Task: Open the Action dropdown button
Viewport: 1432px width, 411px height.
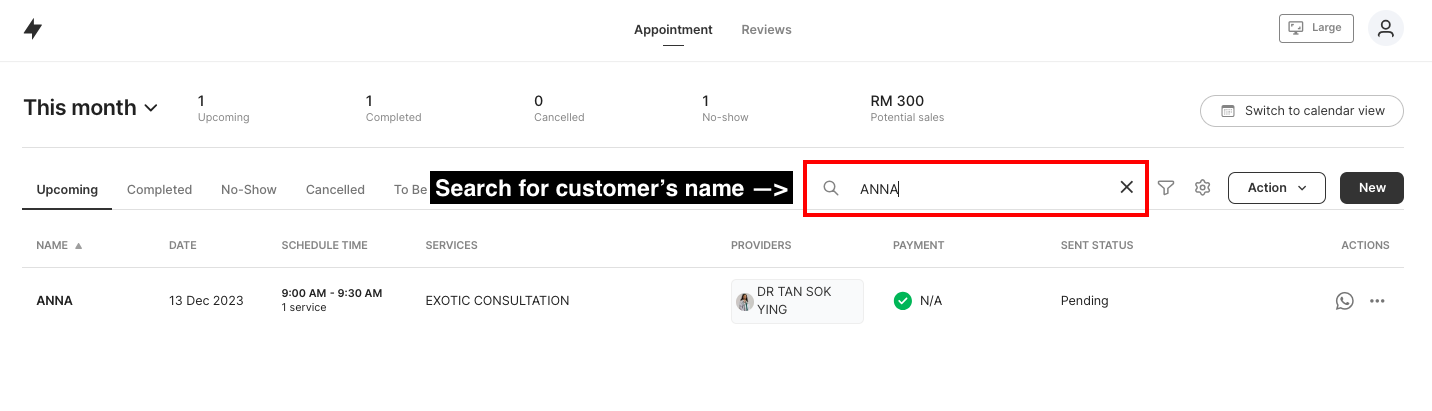Action: point(1276,187)
